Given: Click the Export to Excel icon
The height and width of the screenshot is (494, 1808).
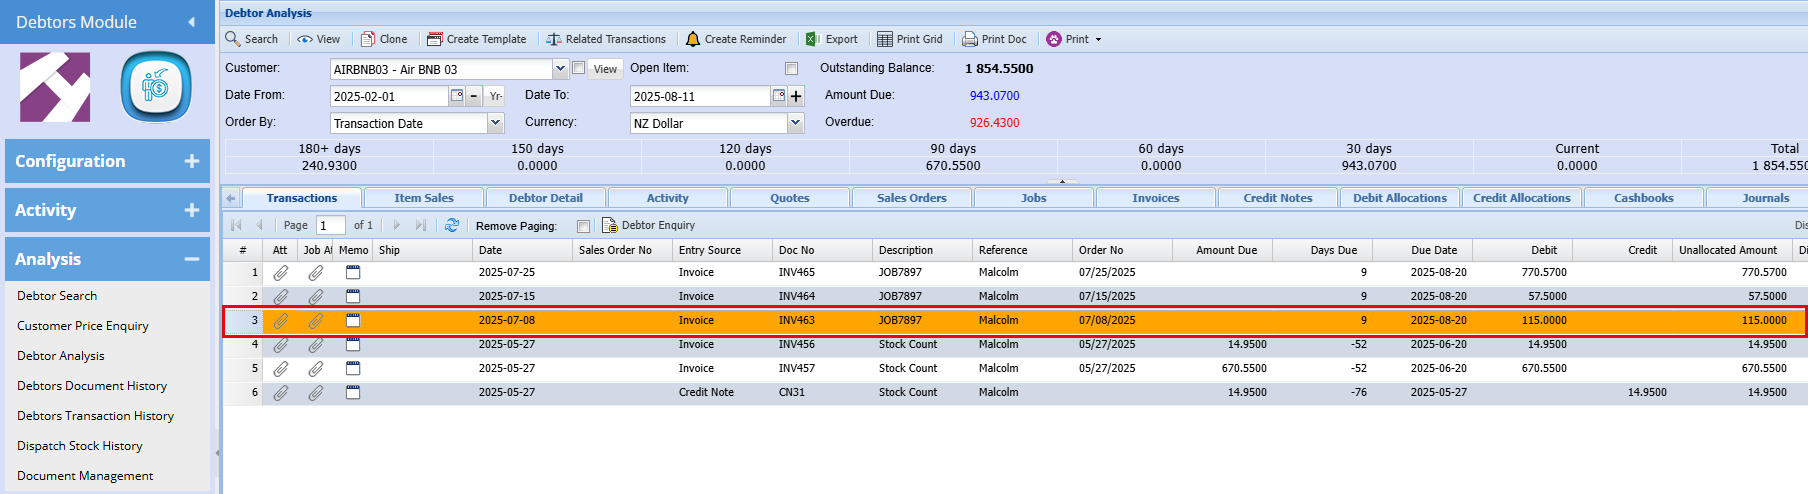Looking at the screenshot, I should pyautogui.click(x=813, y=39).
